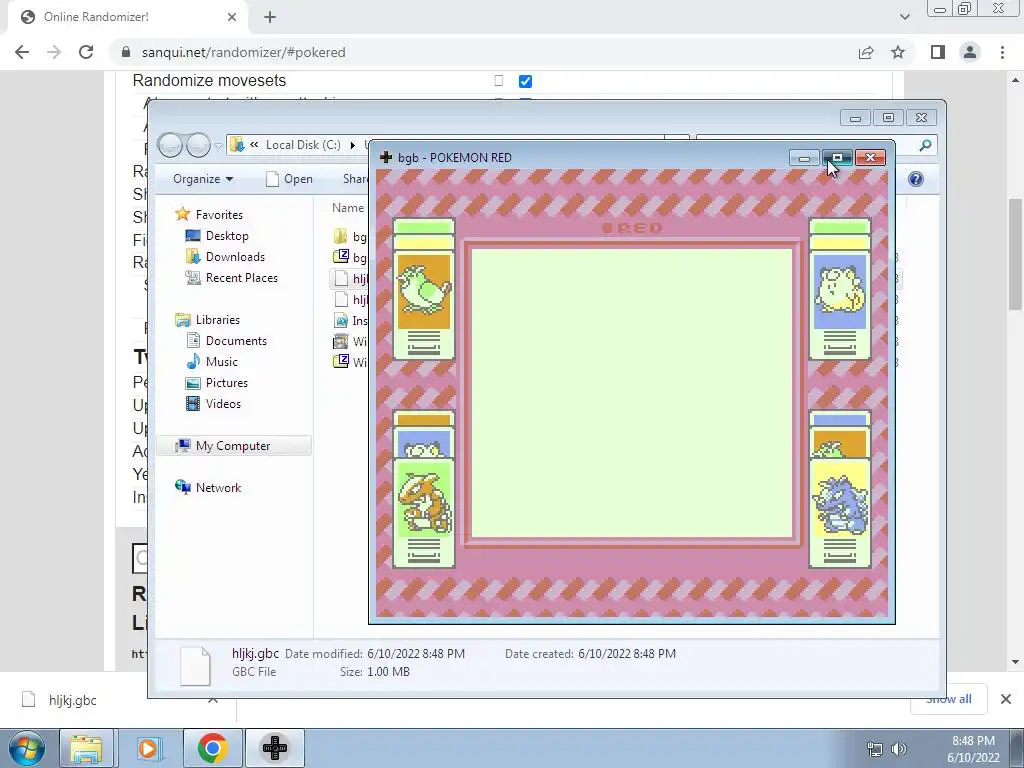Click the bgb plus-sign title icon

(x=386, y=157)
